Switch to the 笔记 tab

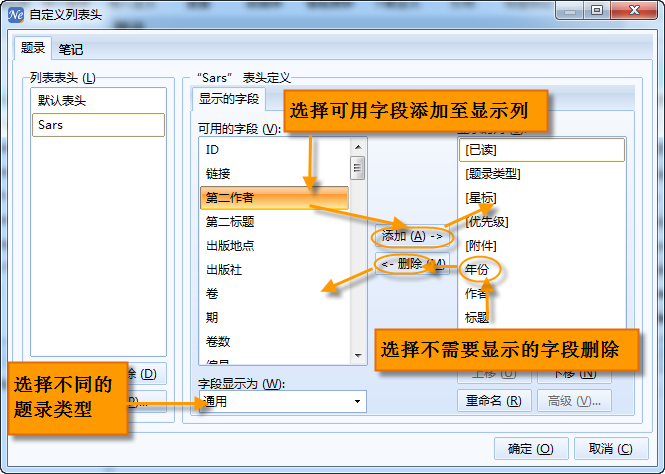click(70, 49)
